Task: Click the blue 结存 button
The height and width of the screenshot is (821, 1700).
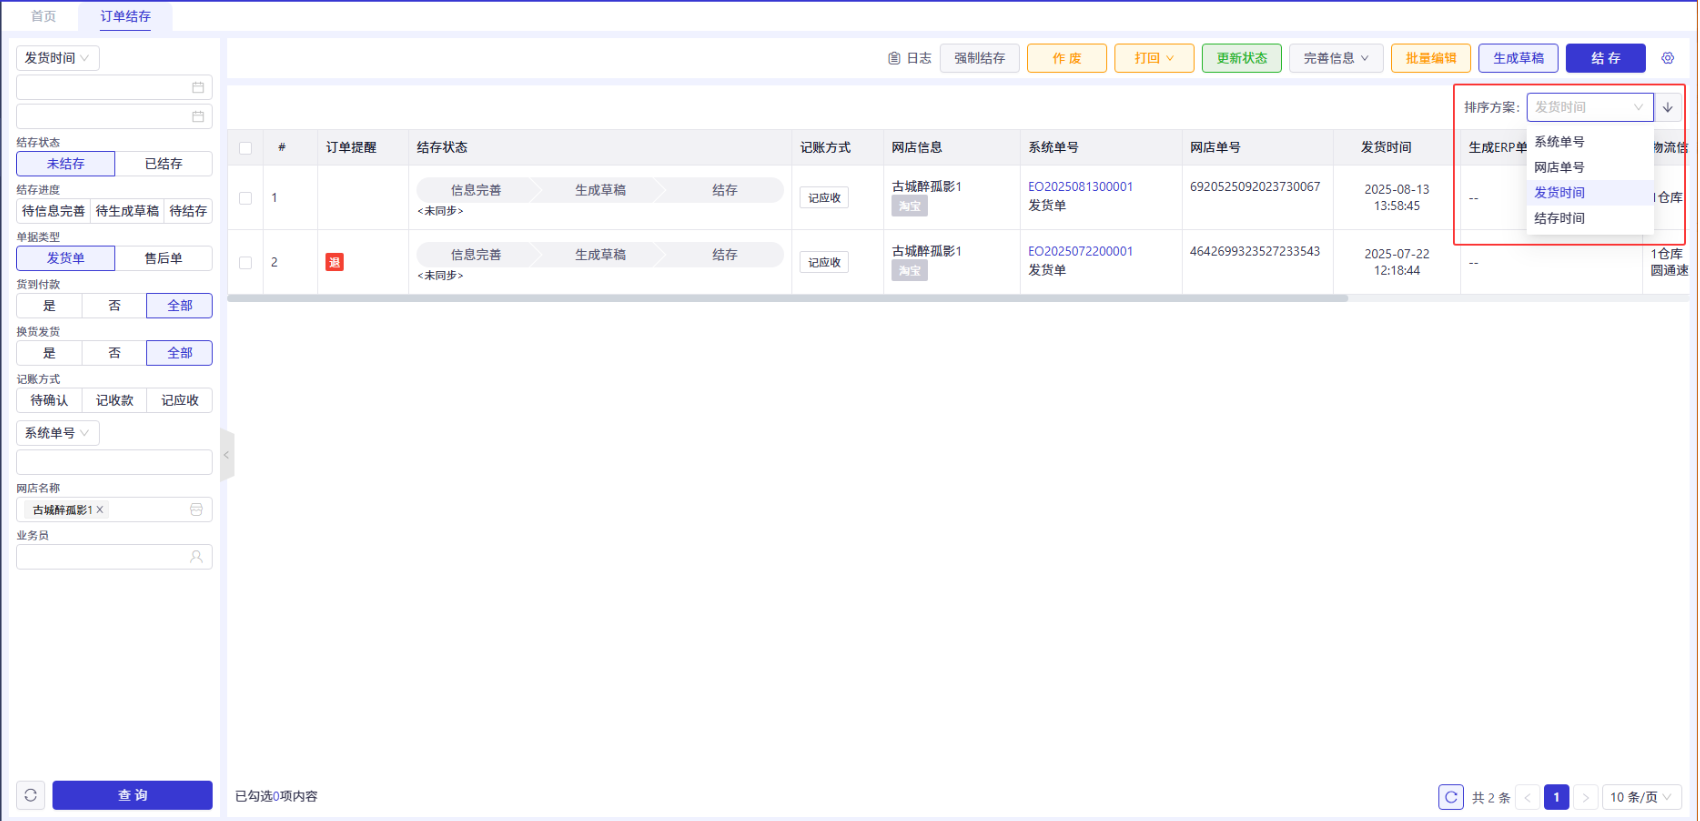Action: [1606, 58]
